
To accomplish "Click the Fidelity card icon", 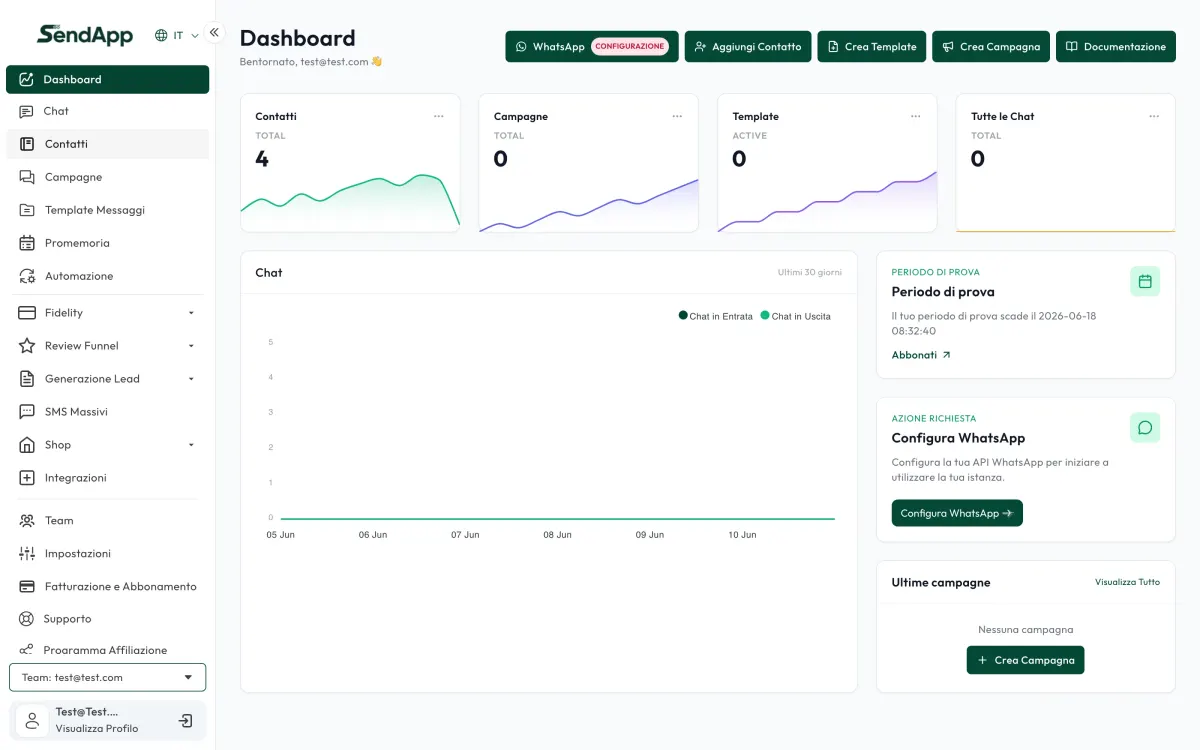I will click(x=27, y=313).
